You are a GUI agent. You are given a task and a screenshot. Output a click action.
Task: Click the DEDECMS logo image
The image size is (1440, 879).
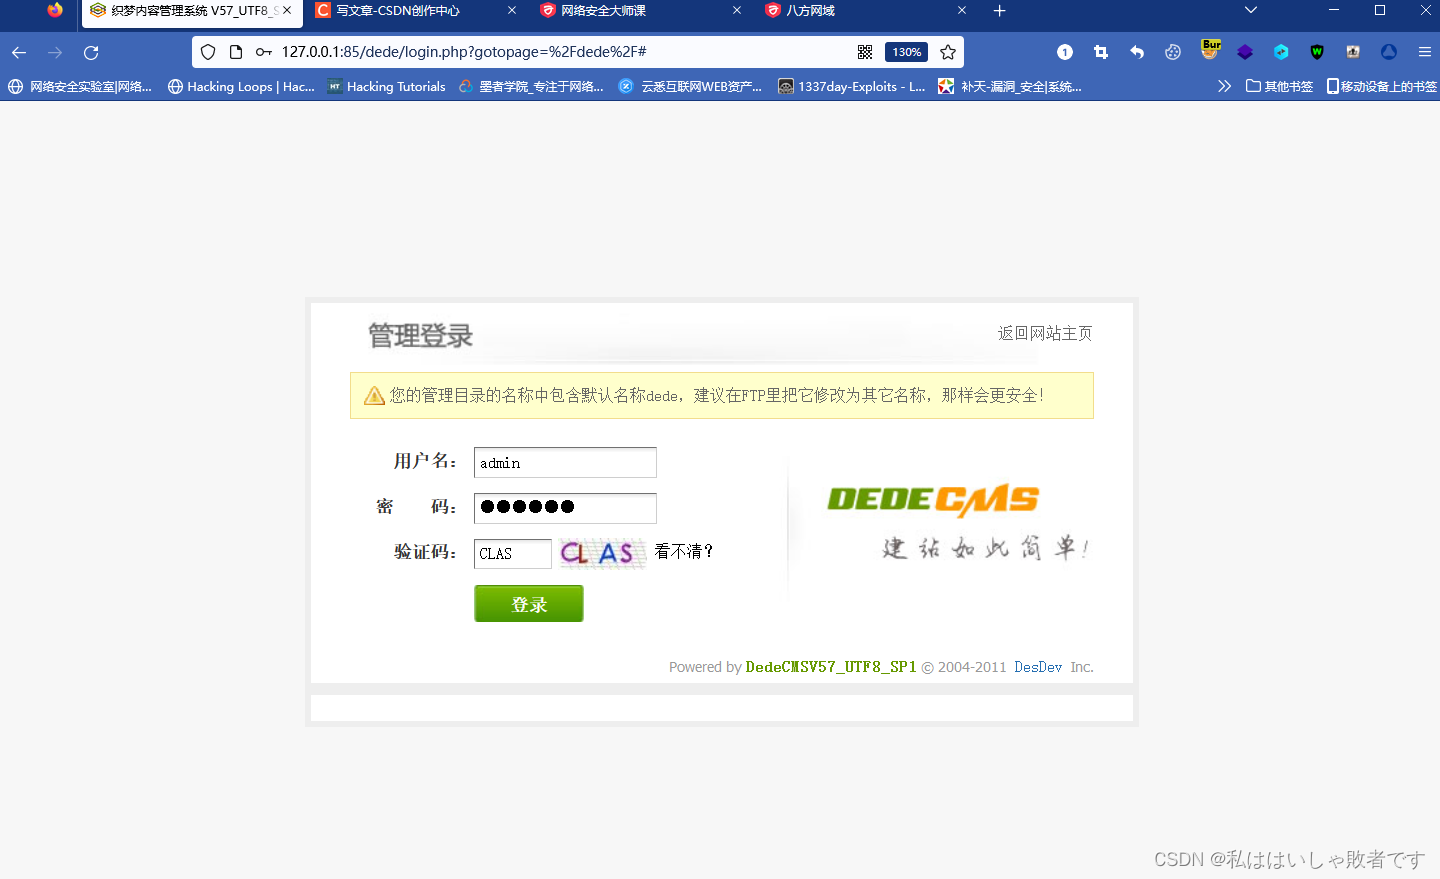click(x=933, y=500)
